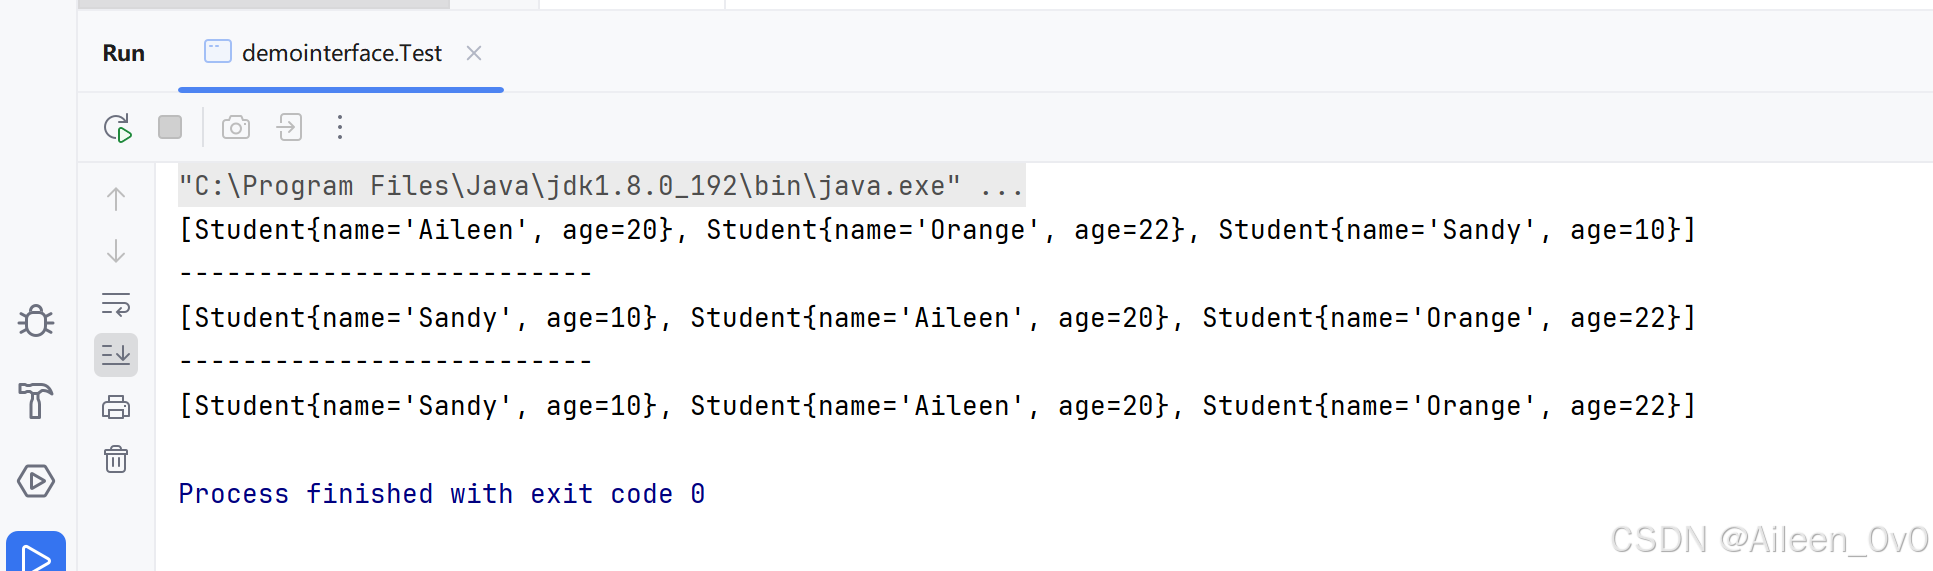
Task: Rerun the demointerface.Test program
Action: 117,128
